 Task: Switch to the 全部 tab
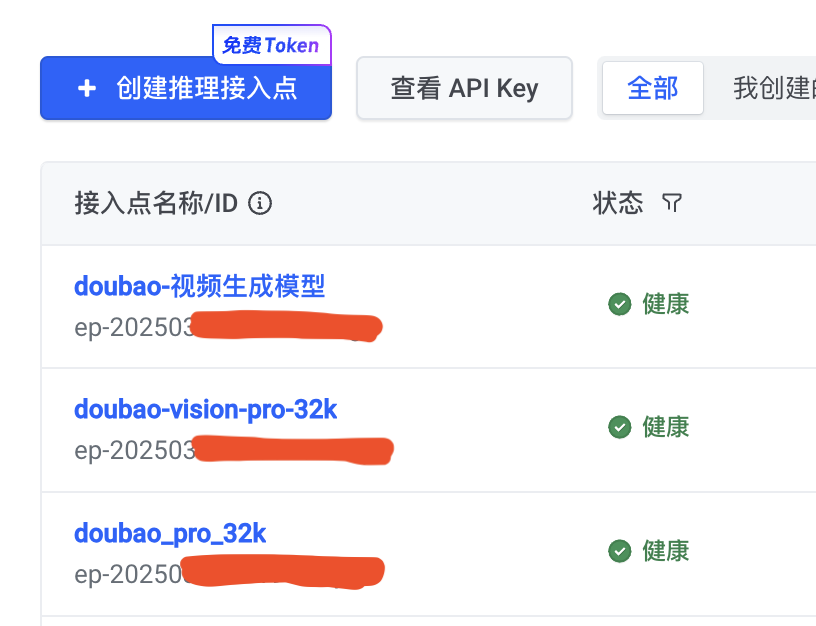coord(652,89)
